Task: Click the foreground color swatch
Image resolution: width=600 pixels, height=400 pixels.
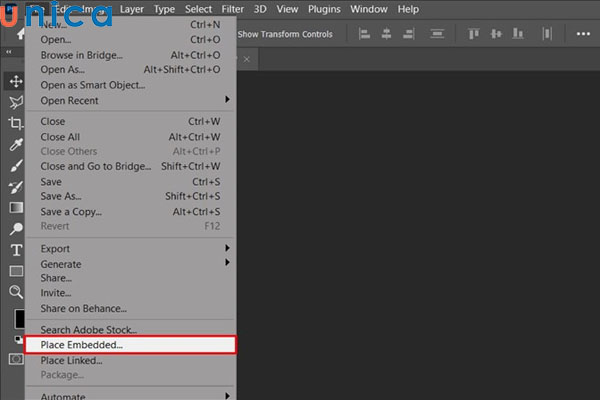Action: [x=18, y=320]
